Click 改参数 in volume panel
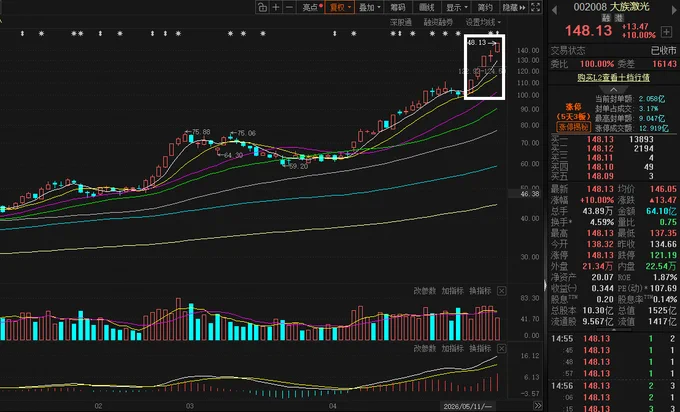 coord(424,291)
